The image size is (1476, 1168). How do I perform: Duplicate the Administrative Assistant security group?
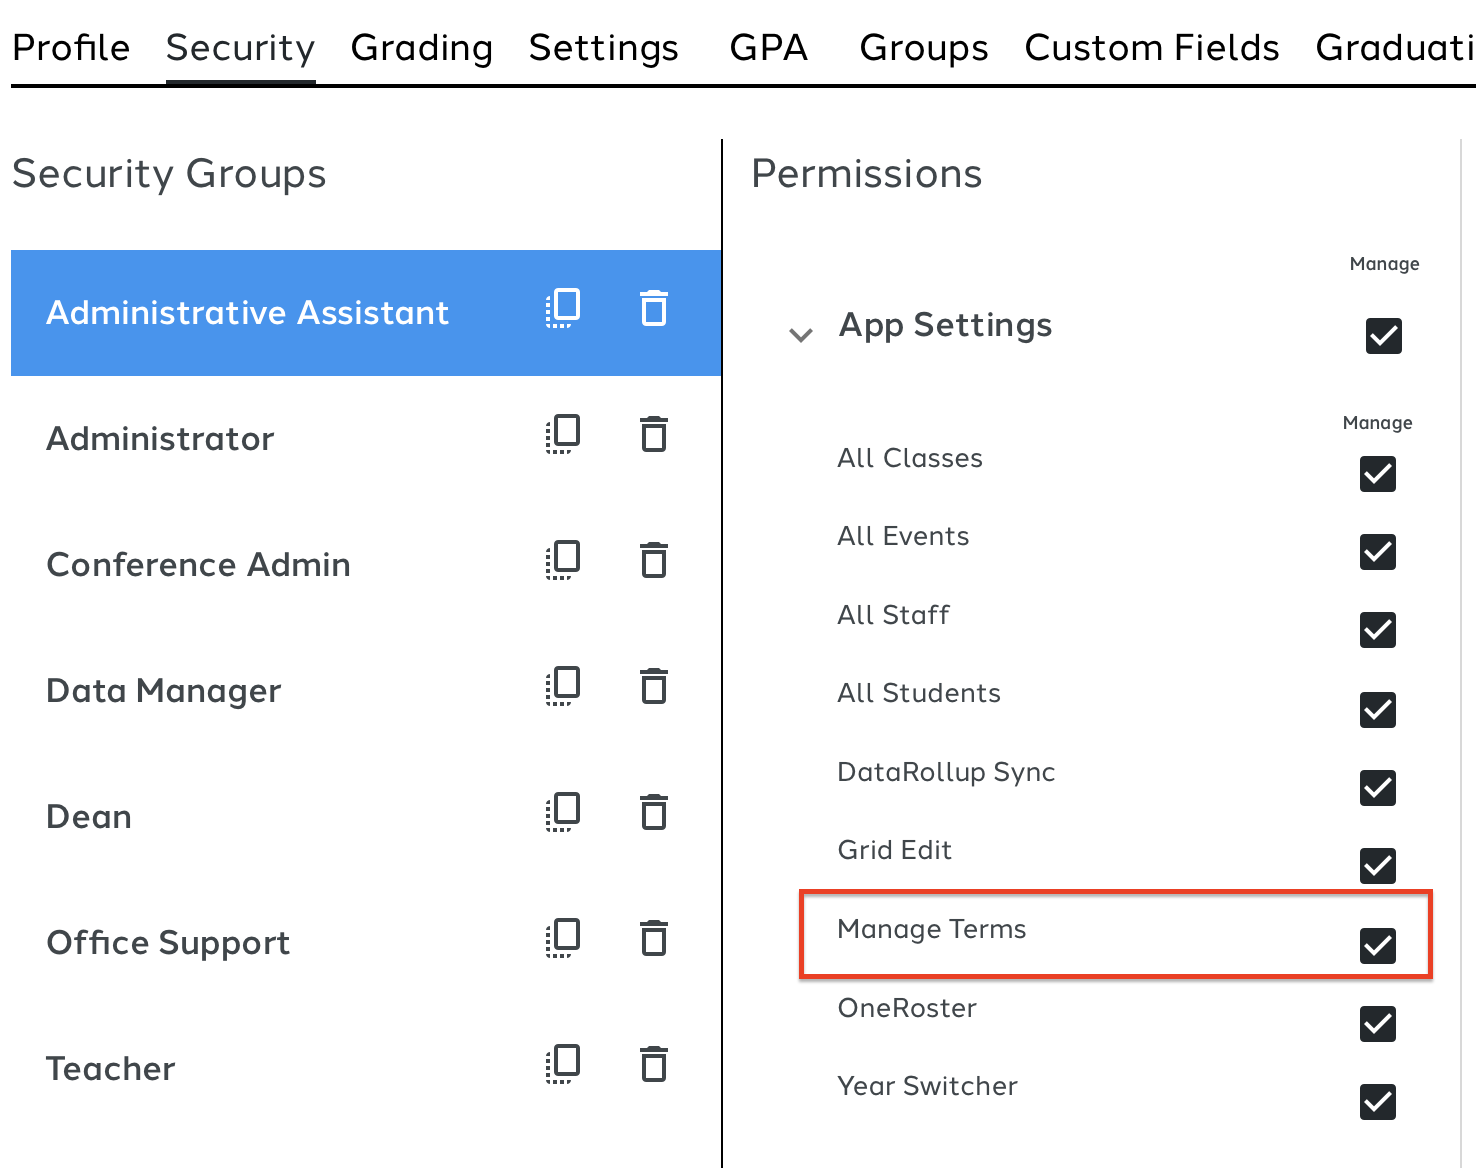[x=563, y=309]
